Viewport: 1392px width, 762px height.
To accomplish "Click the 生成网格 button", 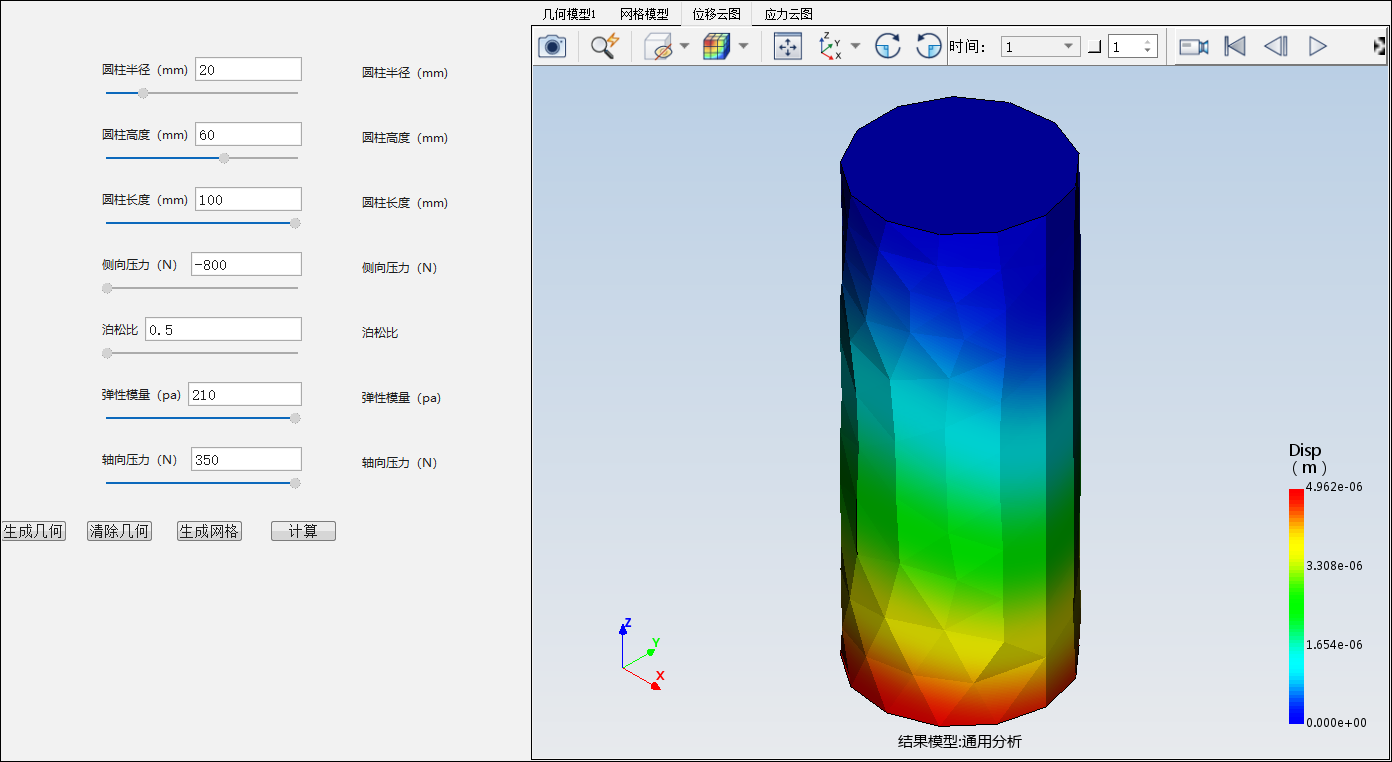I will click(209, 531).
